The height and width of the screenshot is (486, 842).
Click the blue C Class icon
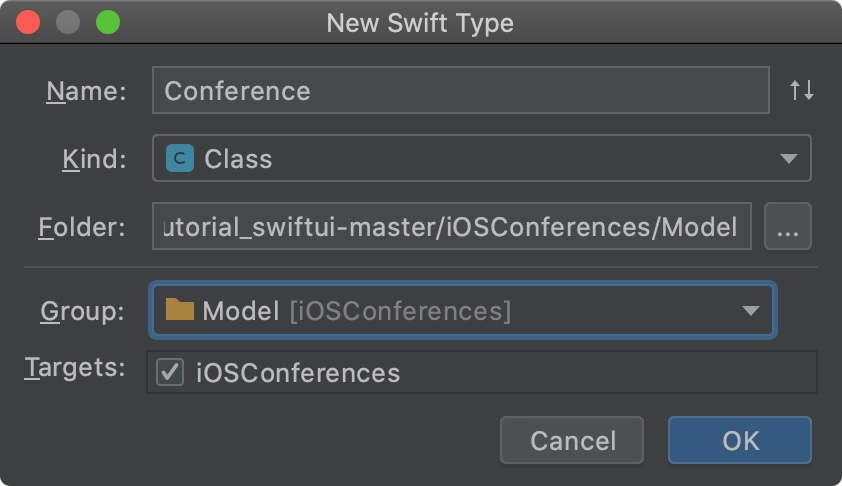pyautogui.click(x=180, y=158)
